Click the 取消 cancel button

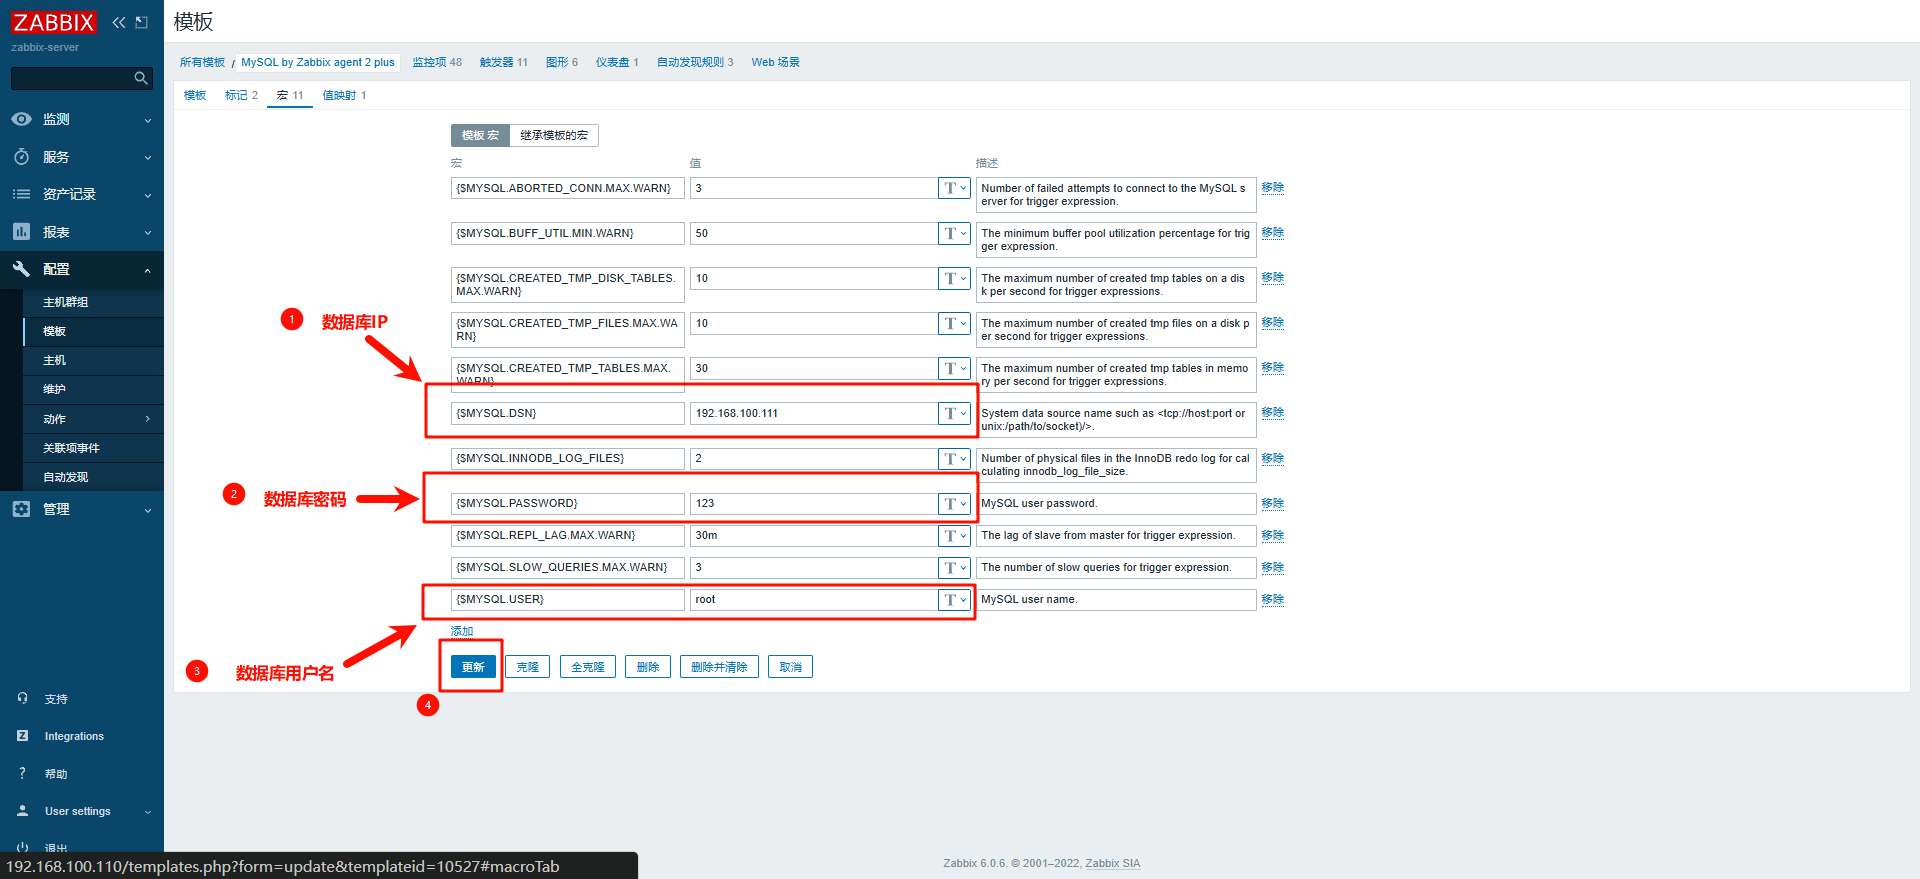[x=790, y=667]
